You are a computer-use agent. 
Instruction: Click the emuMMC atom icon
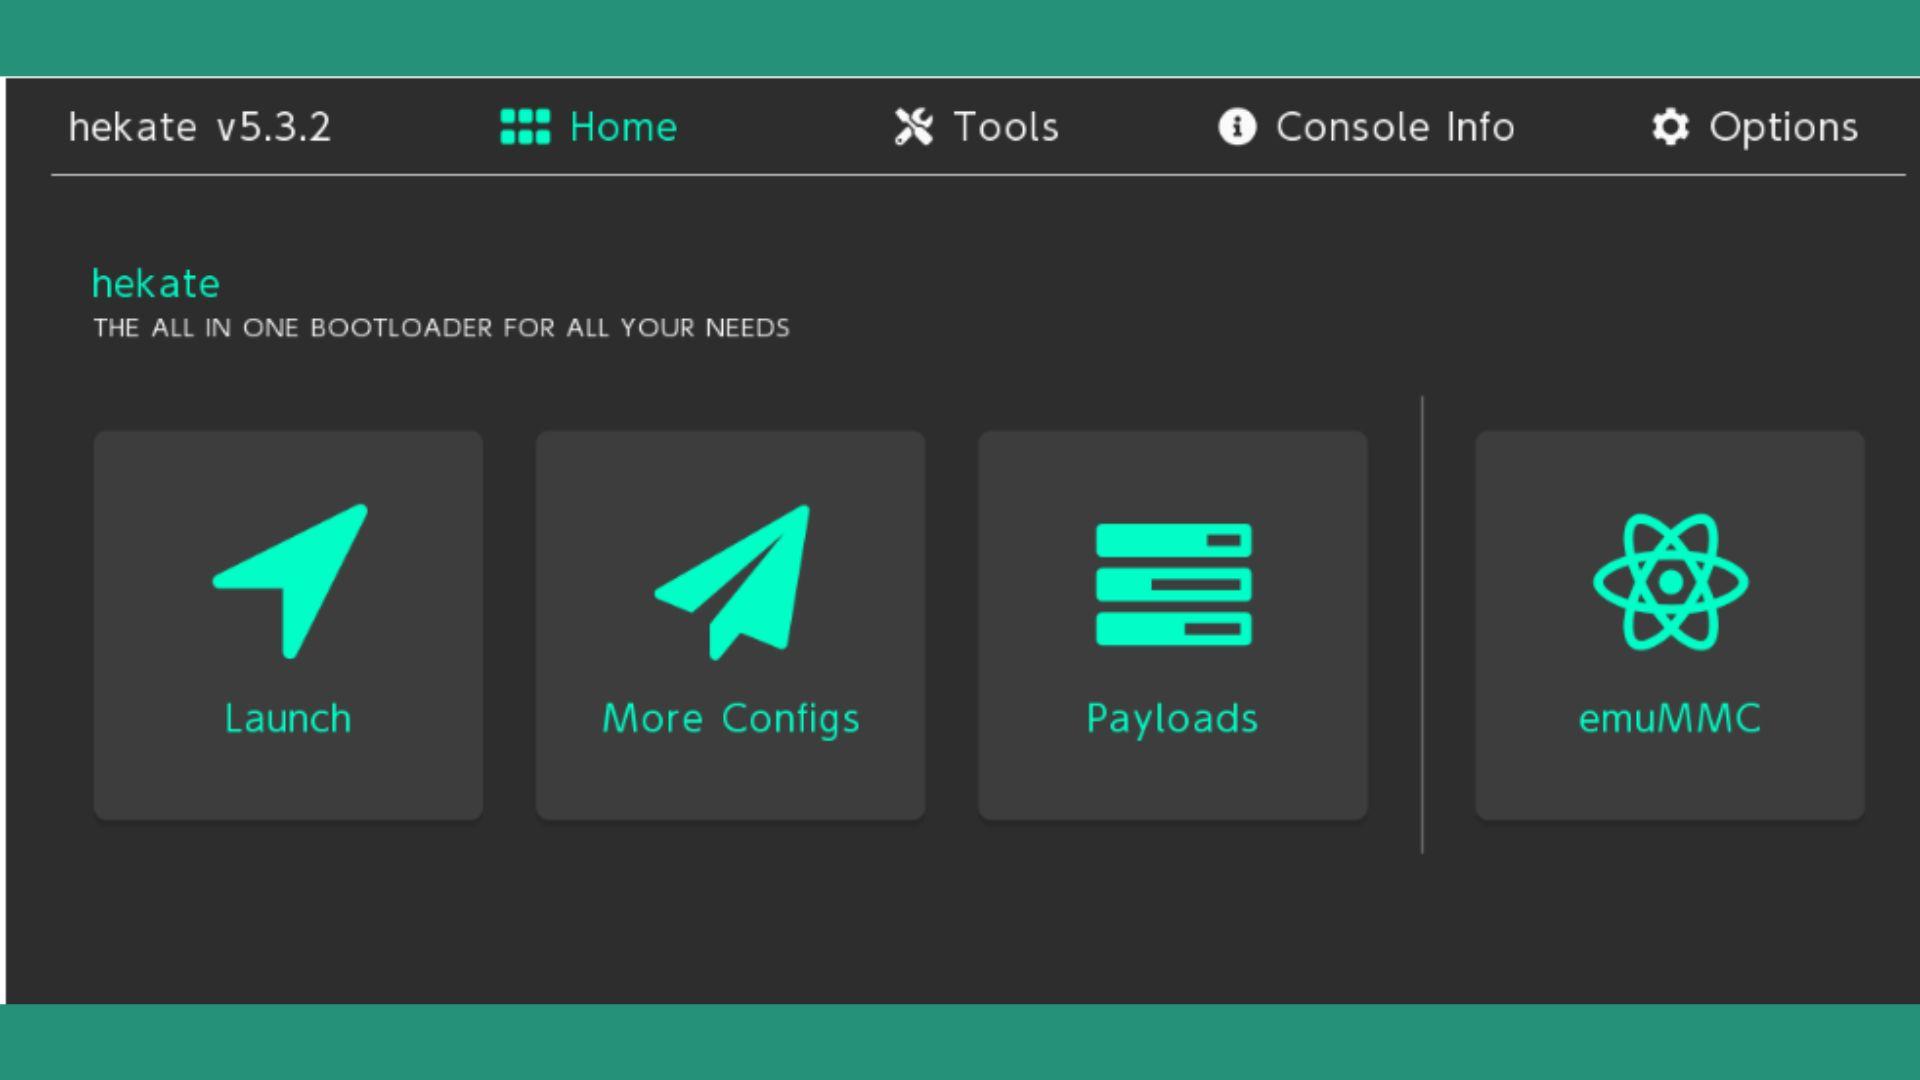pos(1670,582)
